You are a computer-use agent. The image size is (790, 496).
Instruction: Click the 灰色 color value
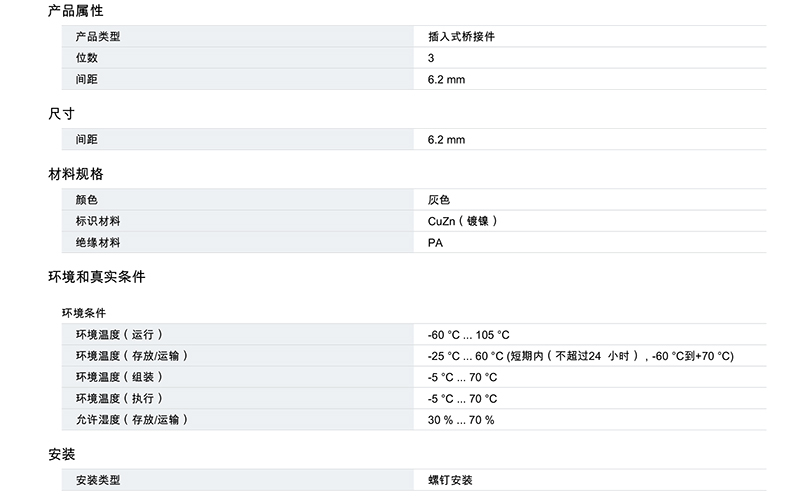[439, 200]
